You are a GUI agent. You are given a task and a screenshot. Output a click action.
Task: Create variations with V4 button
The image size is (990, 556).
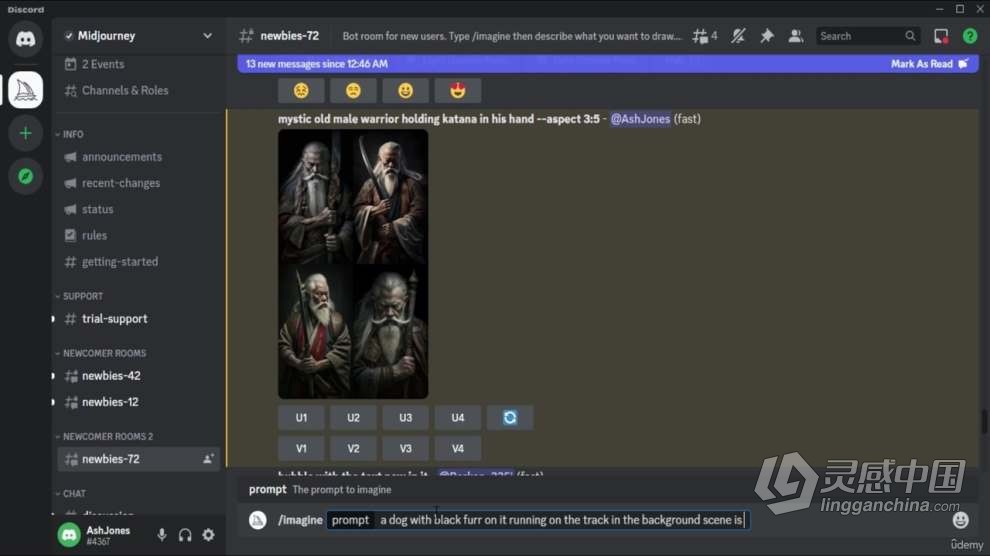[x=458, y=449]
